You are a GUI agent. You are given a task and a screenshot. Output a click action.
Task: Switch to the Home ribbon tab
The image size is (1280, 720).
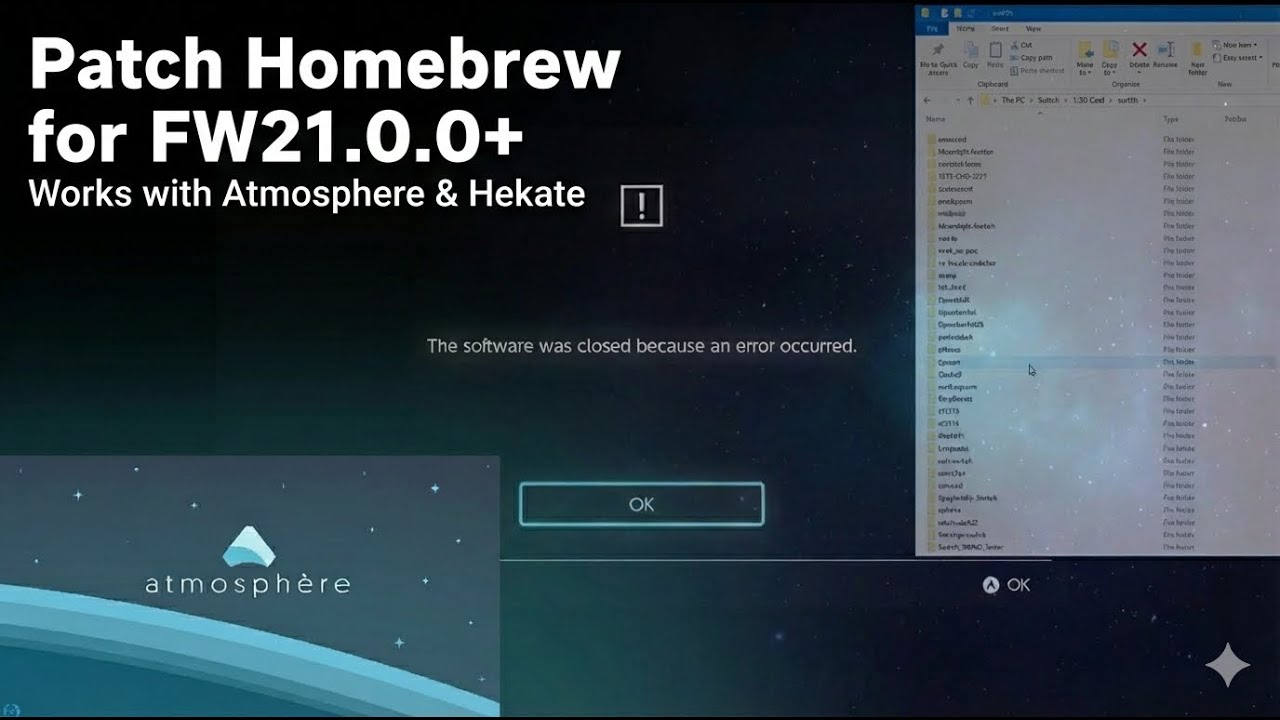965,29
